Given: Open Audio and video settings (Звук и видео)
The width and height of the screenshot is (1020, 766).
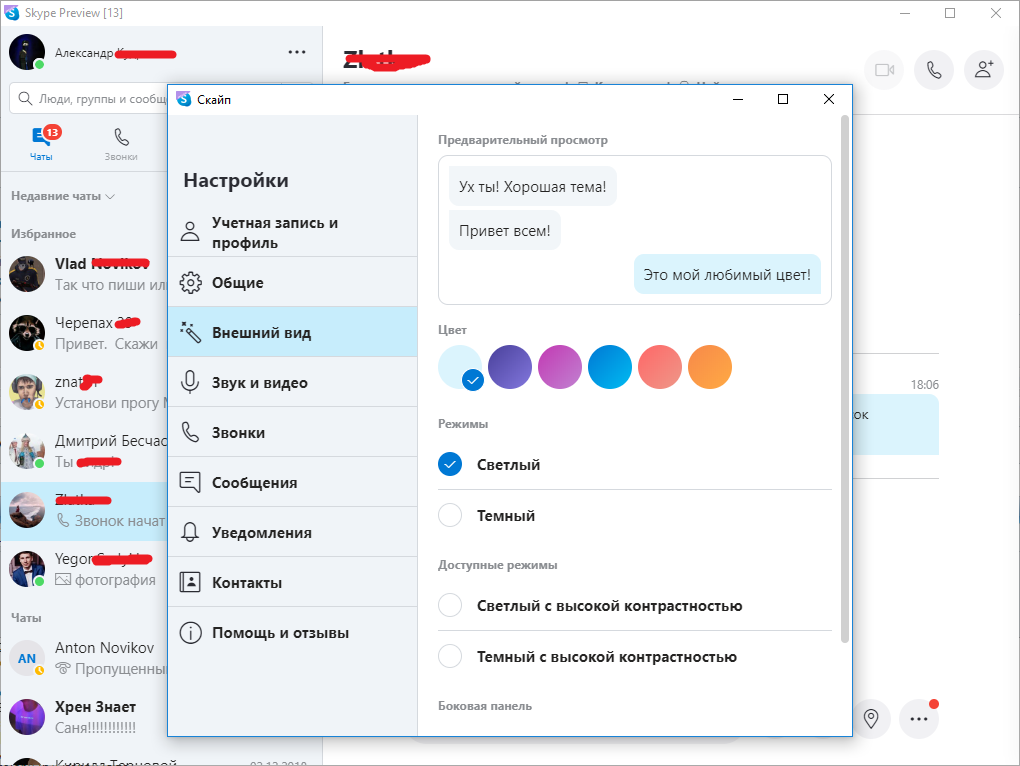Looking at the screenshot, I should pyautogui.click(x=293, y=382).
